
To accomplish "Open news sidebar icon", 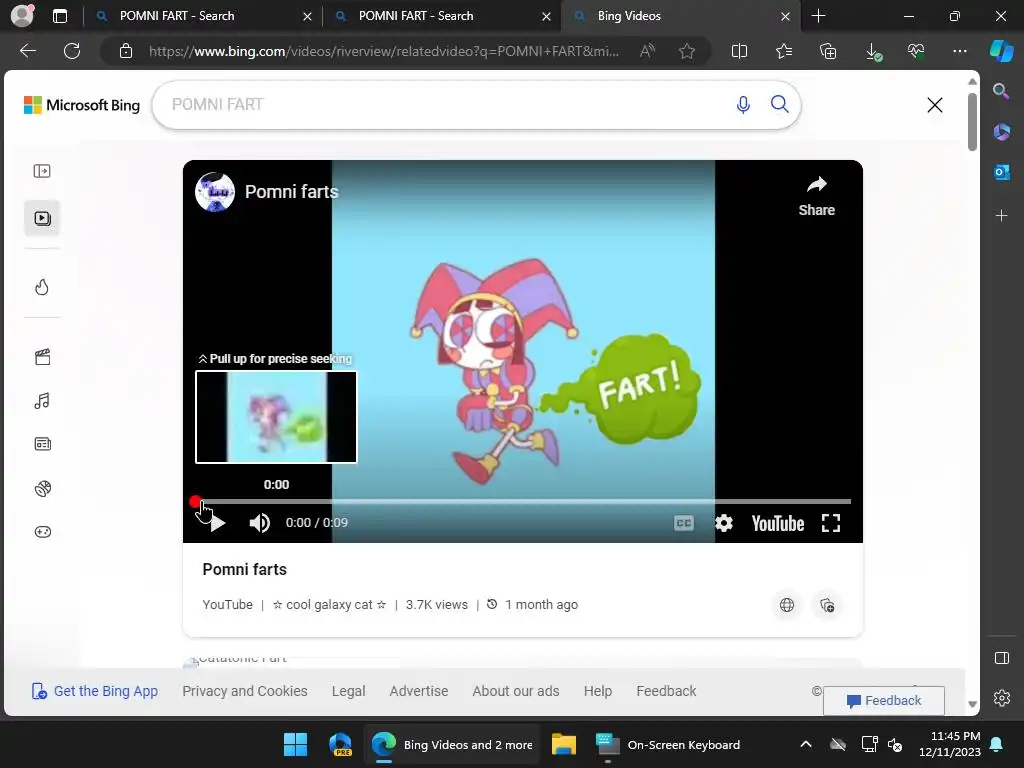I will [42, 444].
